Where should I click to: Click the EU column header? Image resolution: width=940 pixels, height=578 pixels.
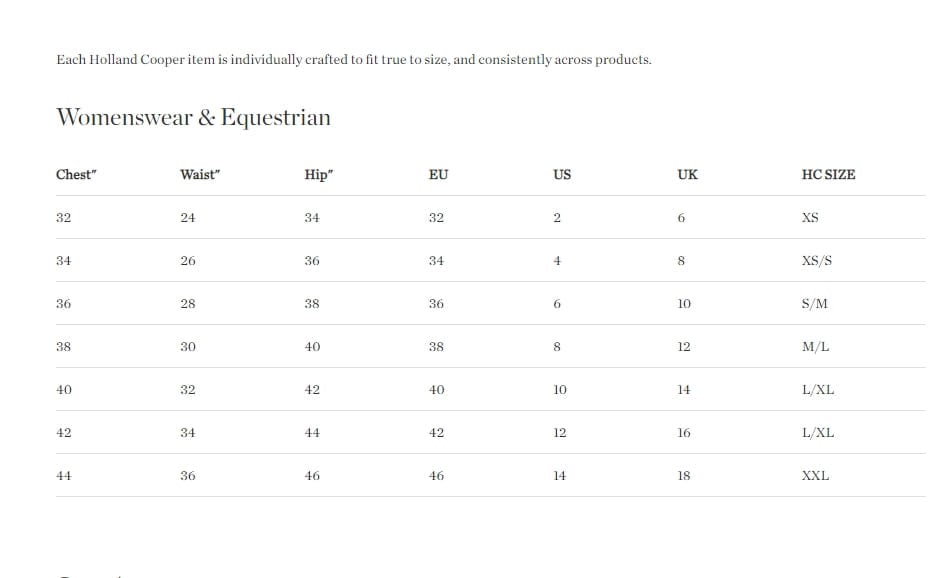[438, 175]
